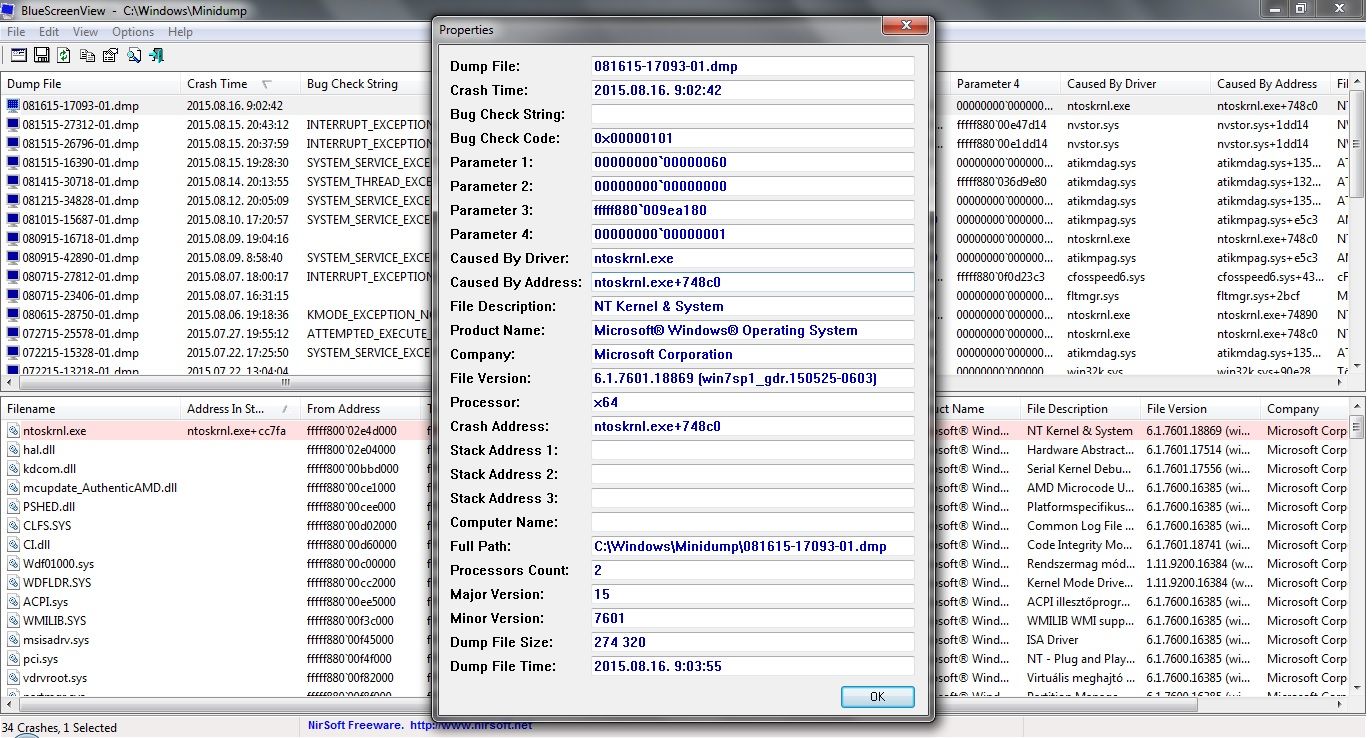Sort by Bug Check String column header
Screen dimensions: 1372x738
click(365, 84)
